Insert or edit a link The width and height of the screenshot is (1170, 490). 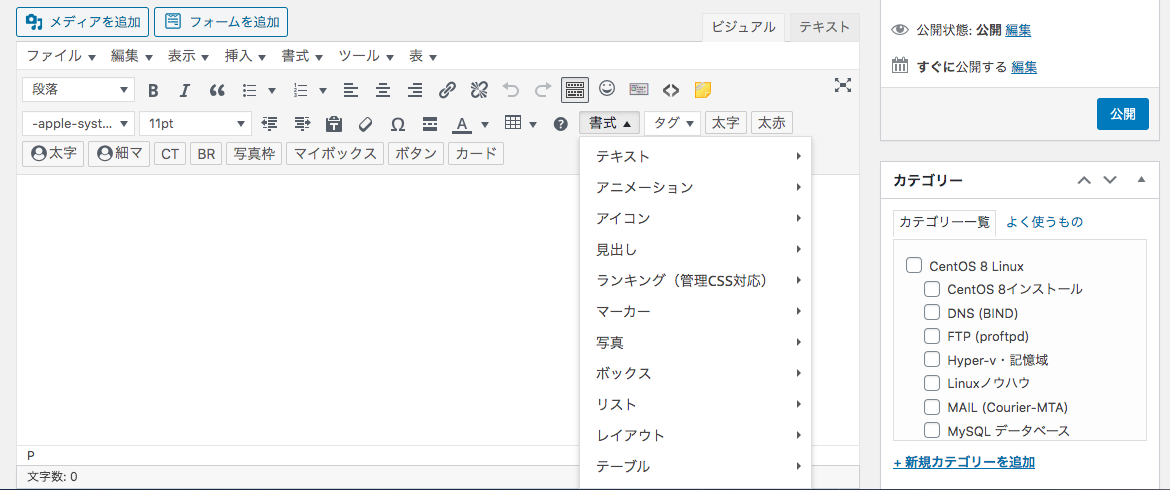point(447,90)
